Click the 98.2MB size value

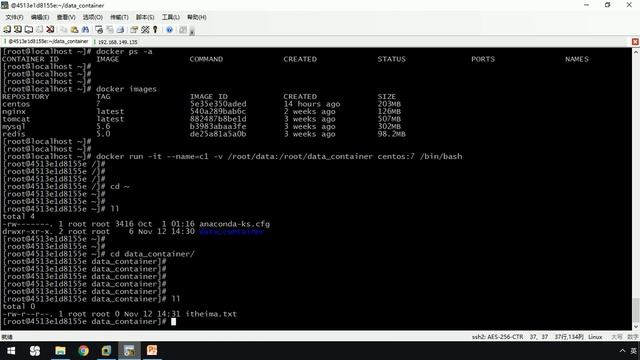pos(391,134)
